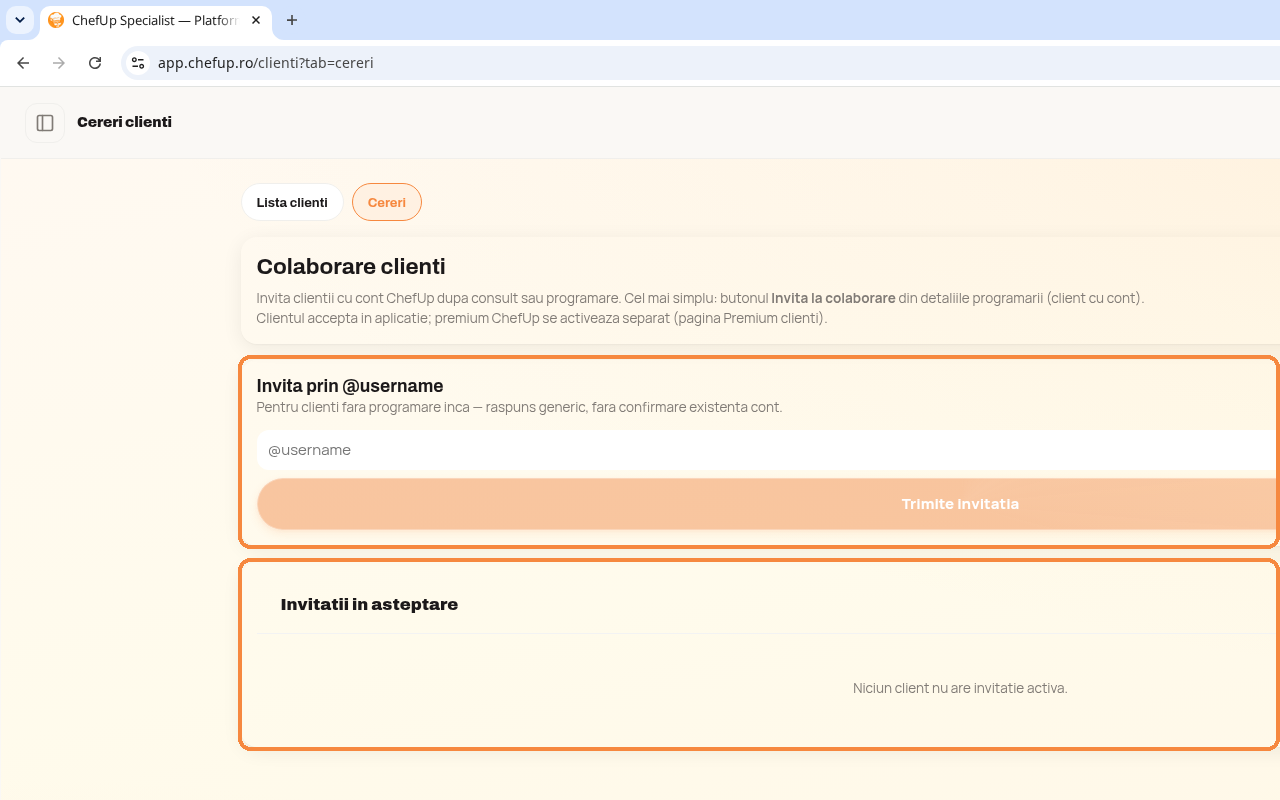Image resolution: width=1280 pixels, height=800 pixels.
Task: Click the browser forward arrow
Action: (x=59, y=63)
